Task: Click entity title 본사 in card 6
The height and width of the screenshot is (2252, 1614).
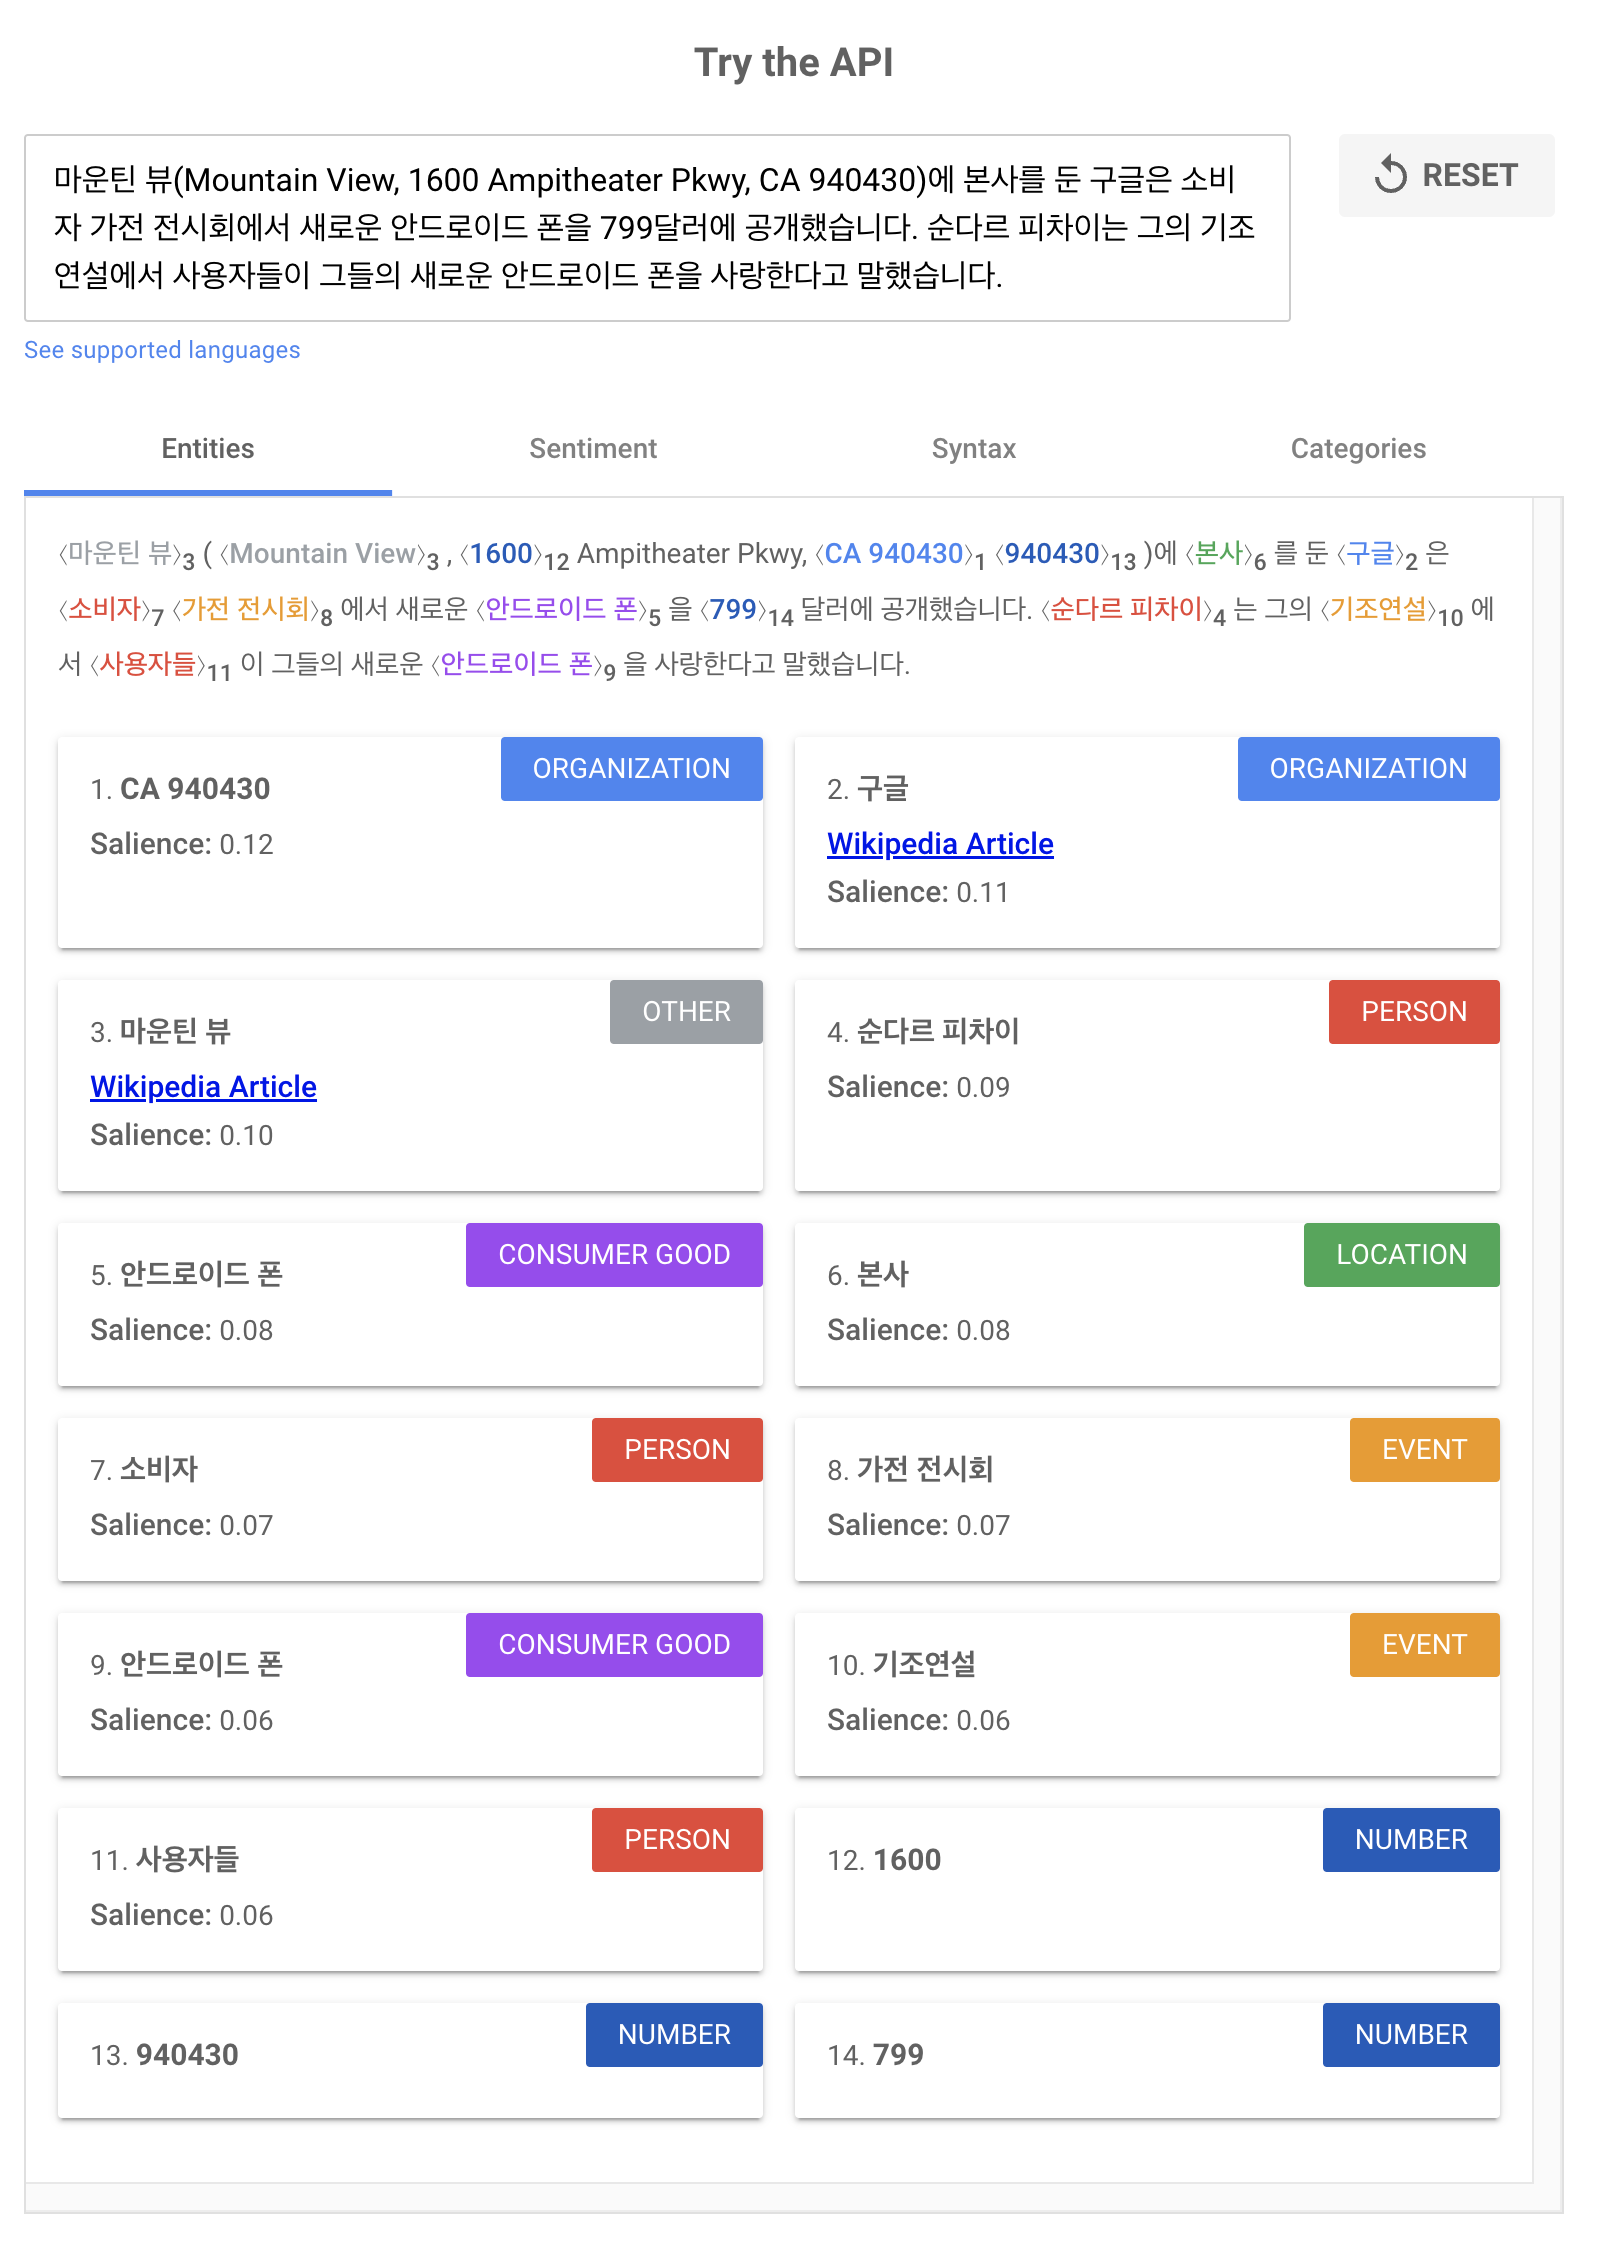Action: [883, 1275]
